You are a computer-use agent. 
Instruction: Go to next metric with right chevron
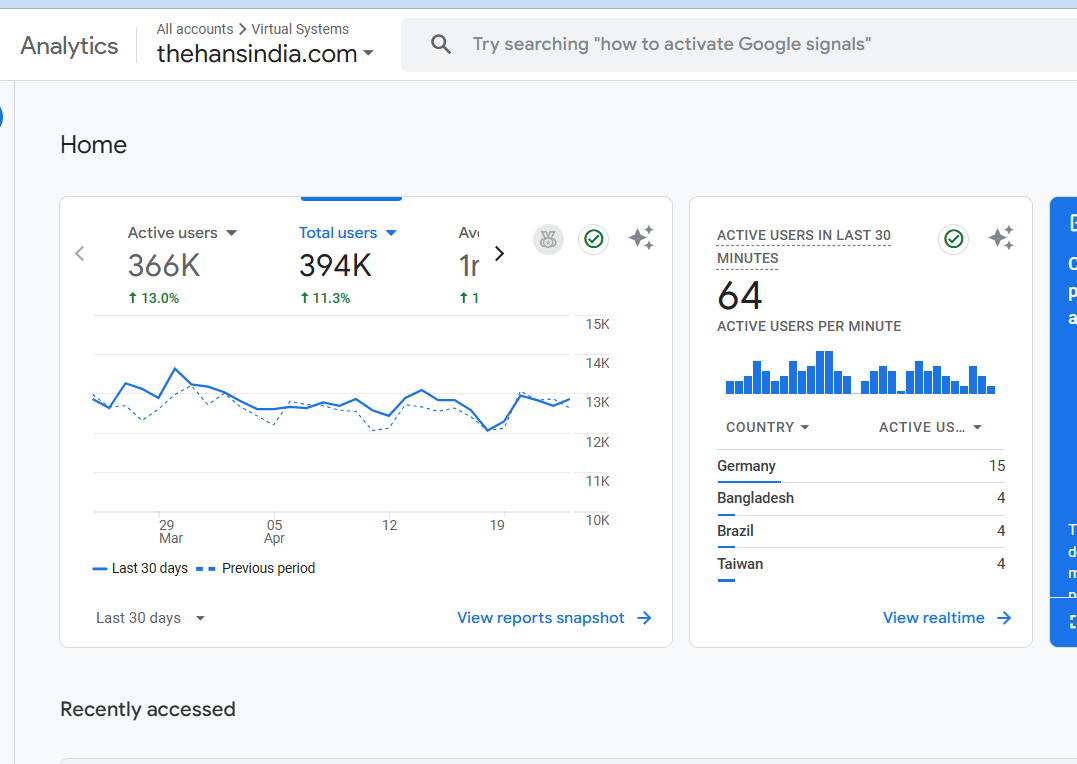[500, 254]
